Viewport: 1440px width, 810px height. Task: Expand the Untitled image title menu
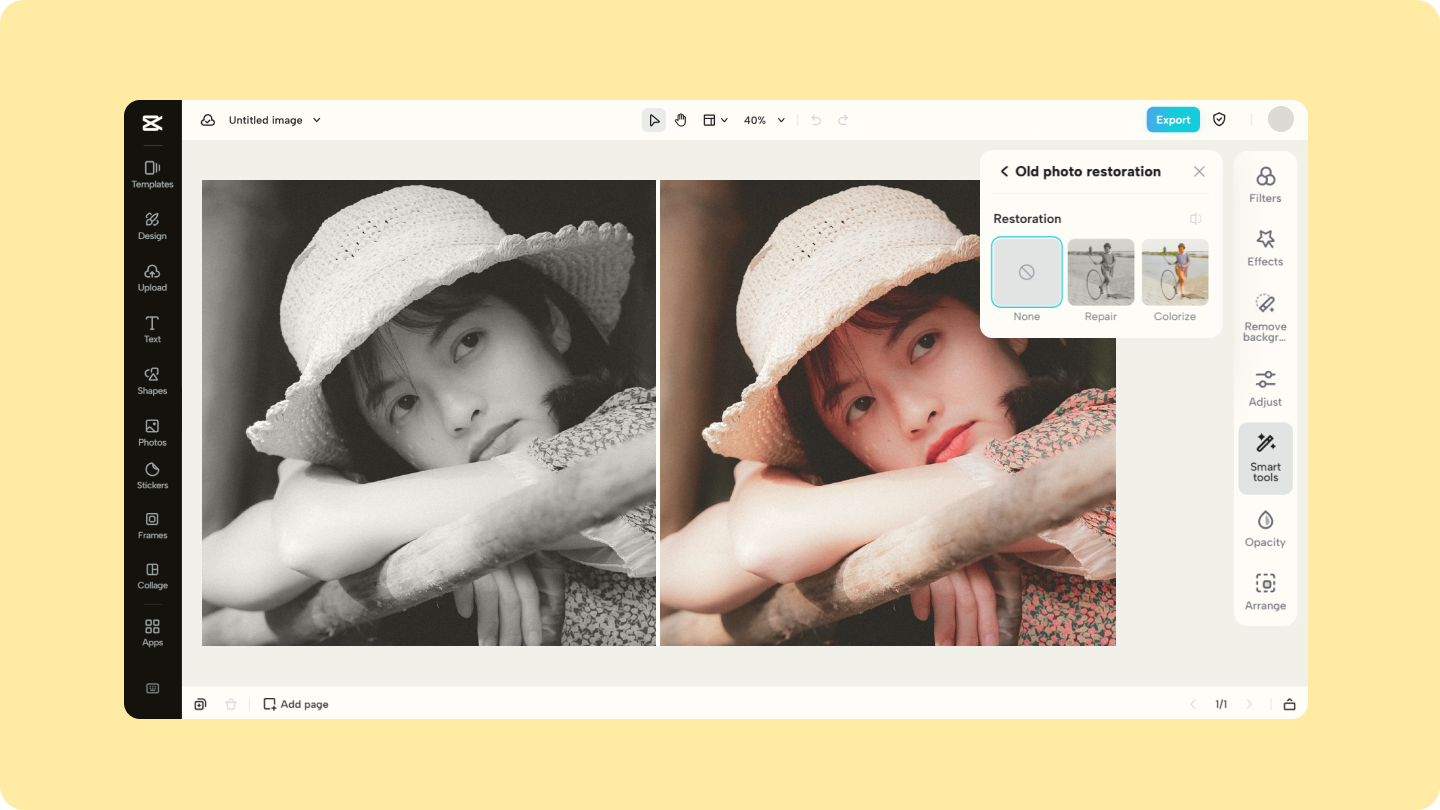pos(316,120)
